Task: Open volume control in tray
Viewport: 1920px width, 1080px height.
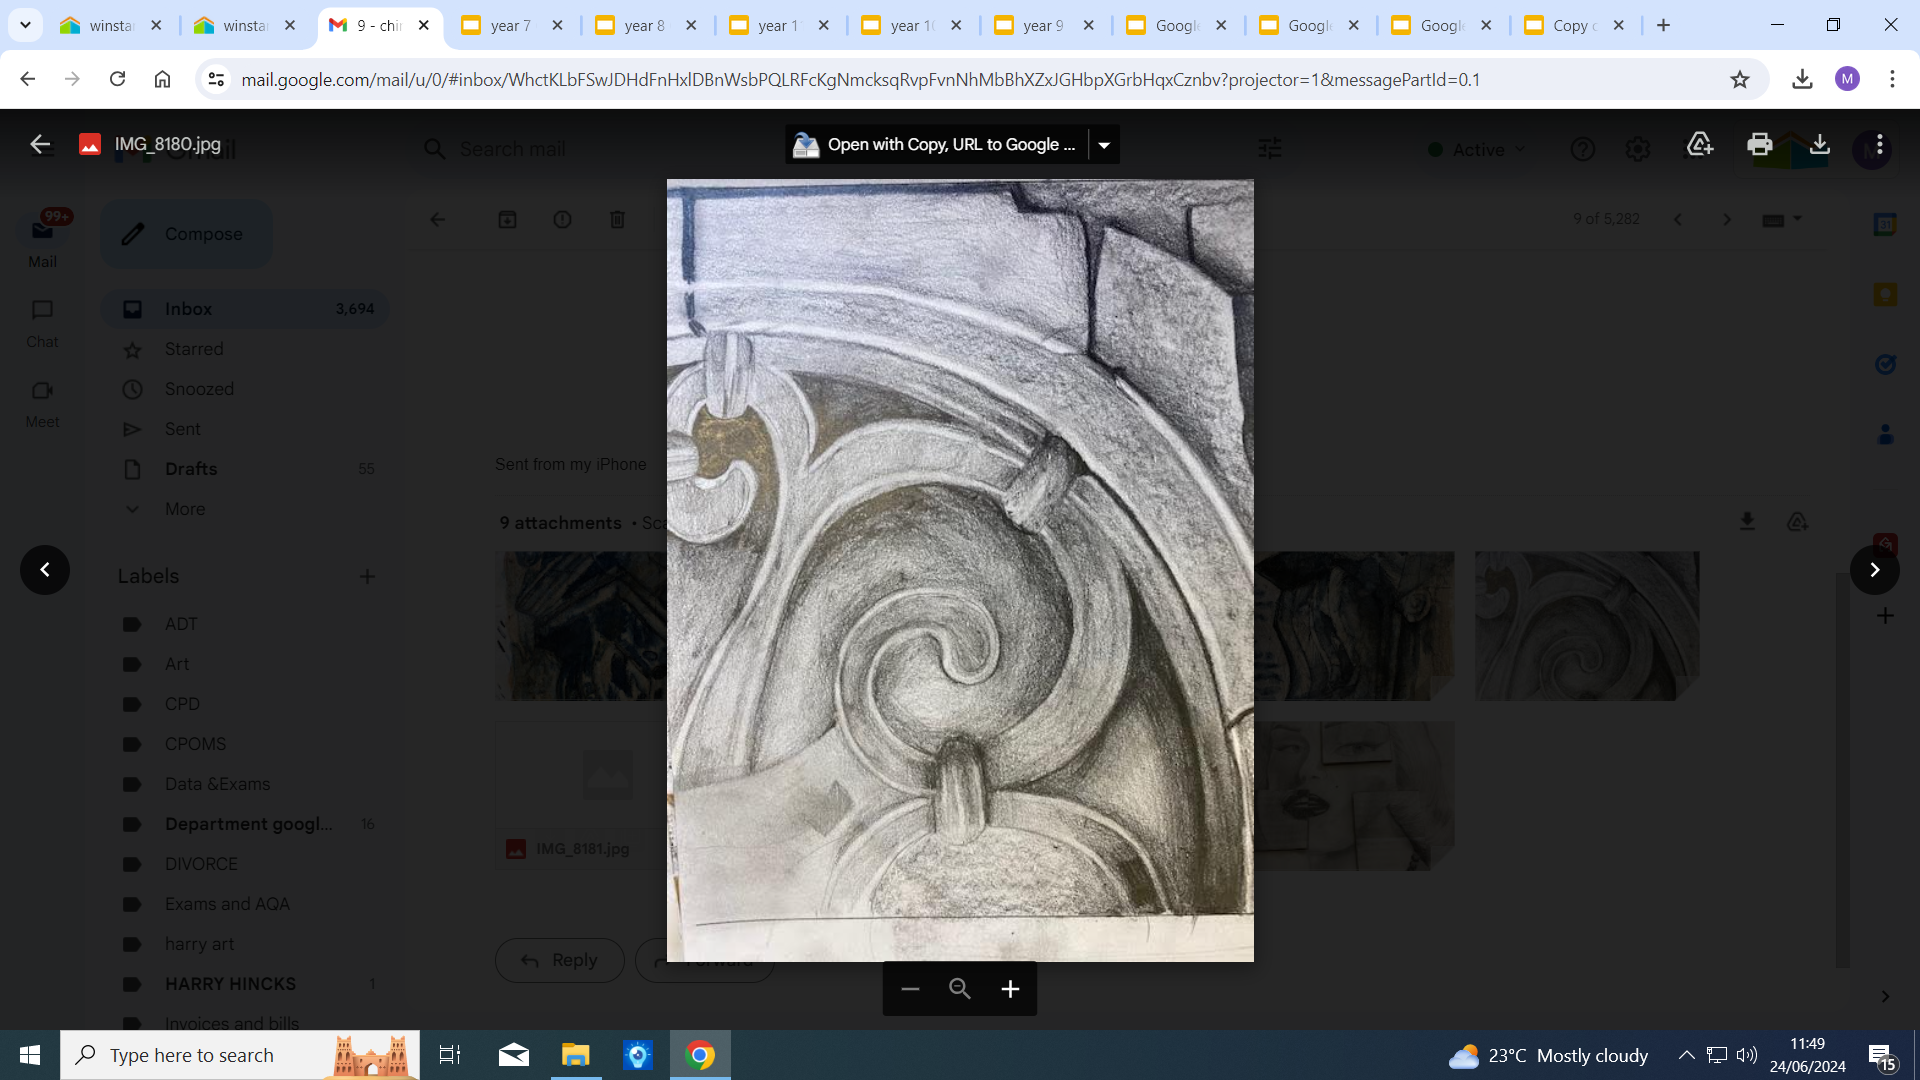Action: pyautogui.click(x=1747, y=1055)
